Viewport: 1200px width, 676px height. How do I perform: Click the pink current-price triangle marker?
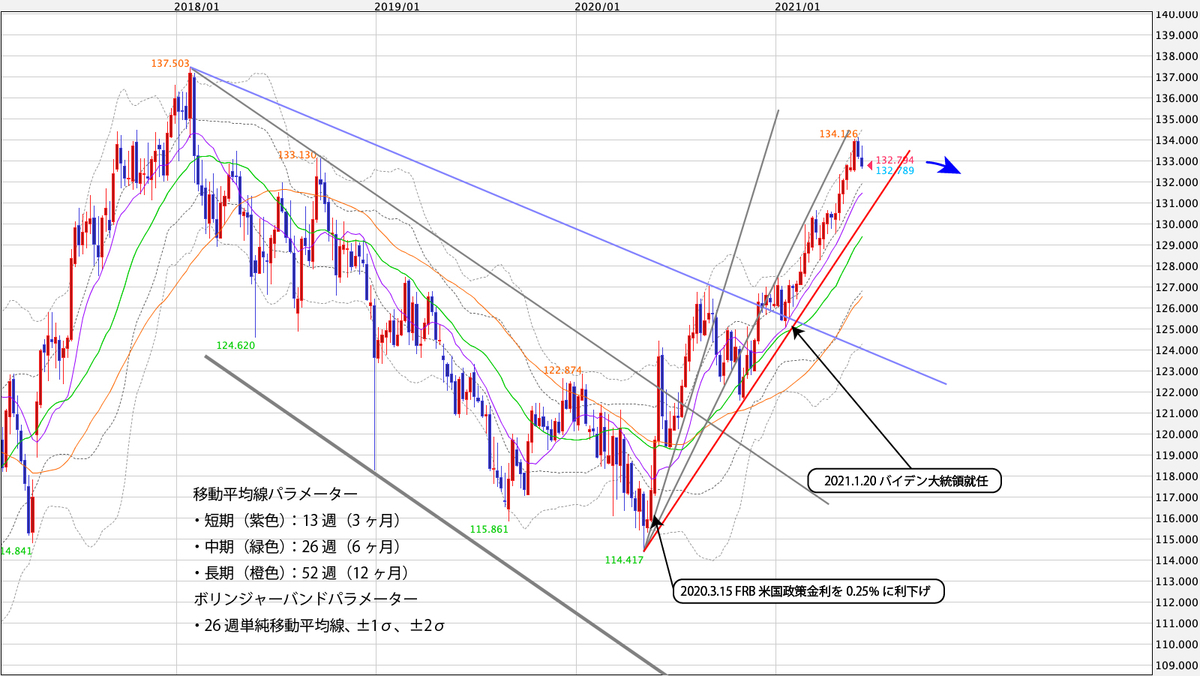[x=869, y=165]
